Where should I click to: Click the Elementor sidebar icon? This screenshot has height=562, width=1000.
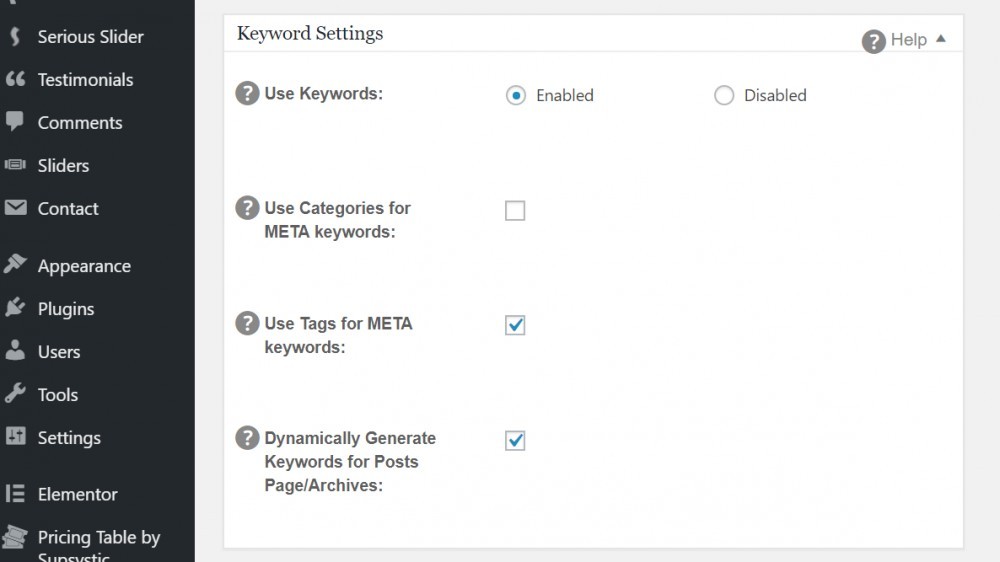click(15, 494)
